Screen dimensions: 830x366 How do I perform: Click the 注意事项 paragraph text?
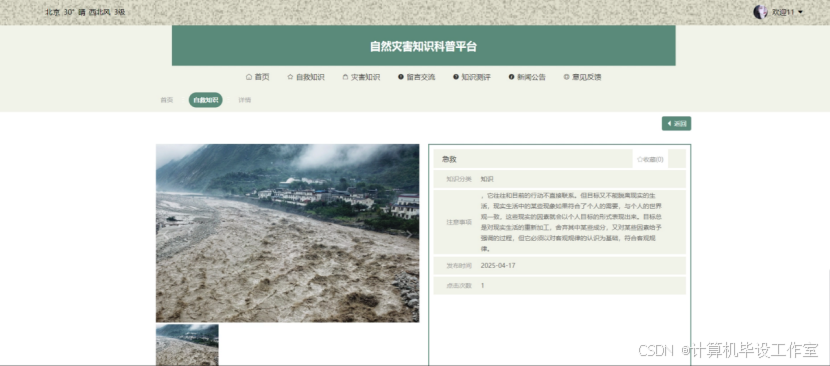[x=571, y=222]
